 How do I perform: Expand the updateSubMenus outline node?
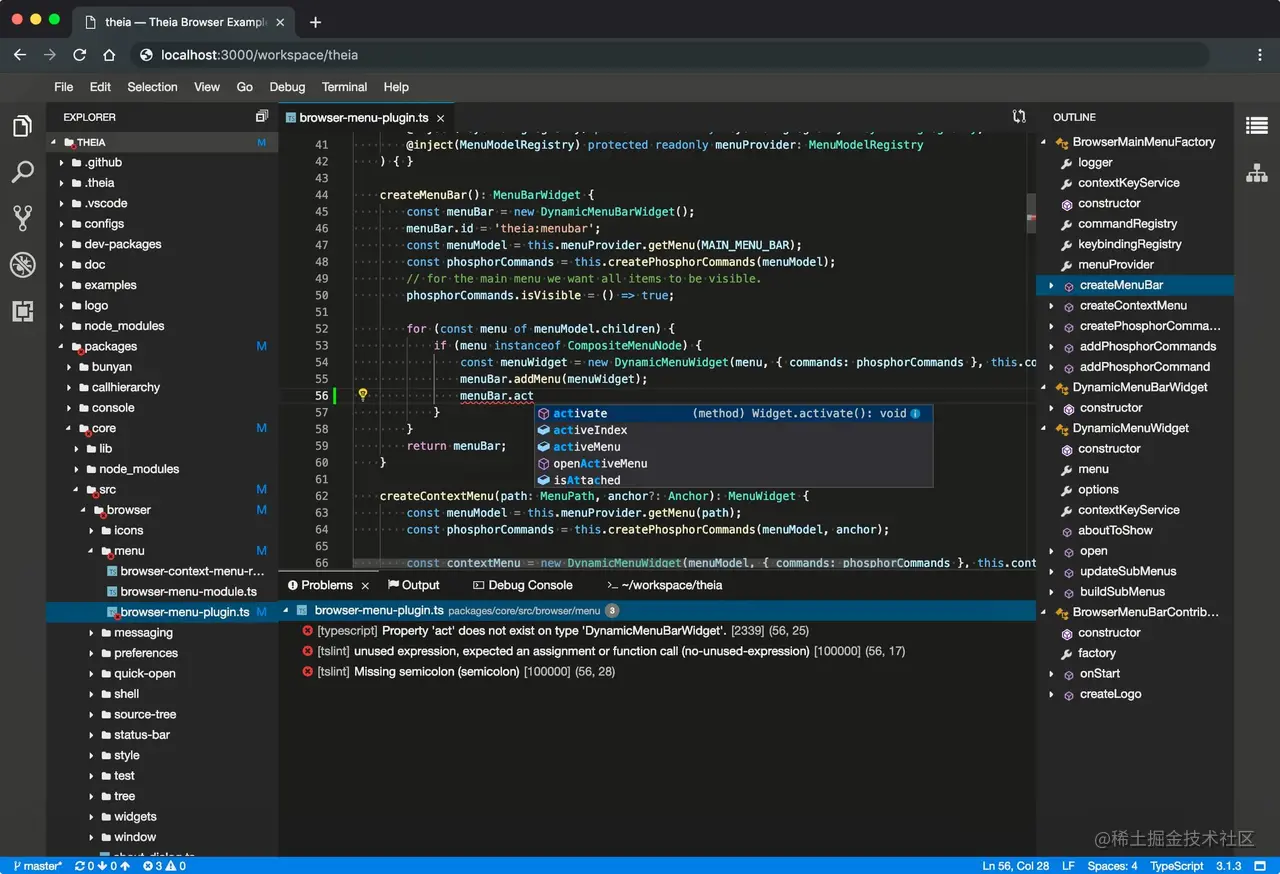[x=1051, y=572]
